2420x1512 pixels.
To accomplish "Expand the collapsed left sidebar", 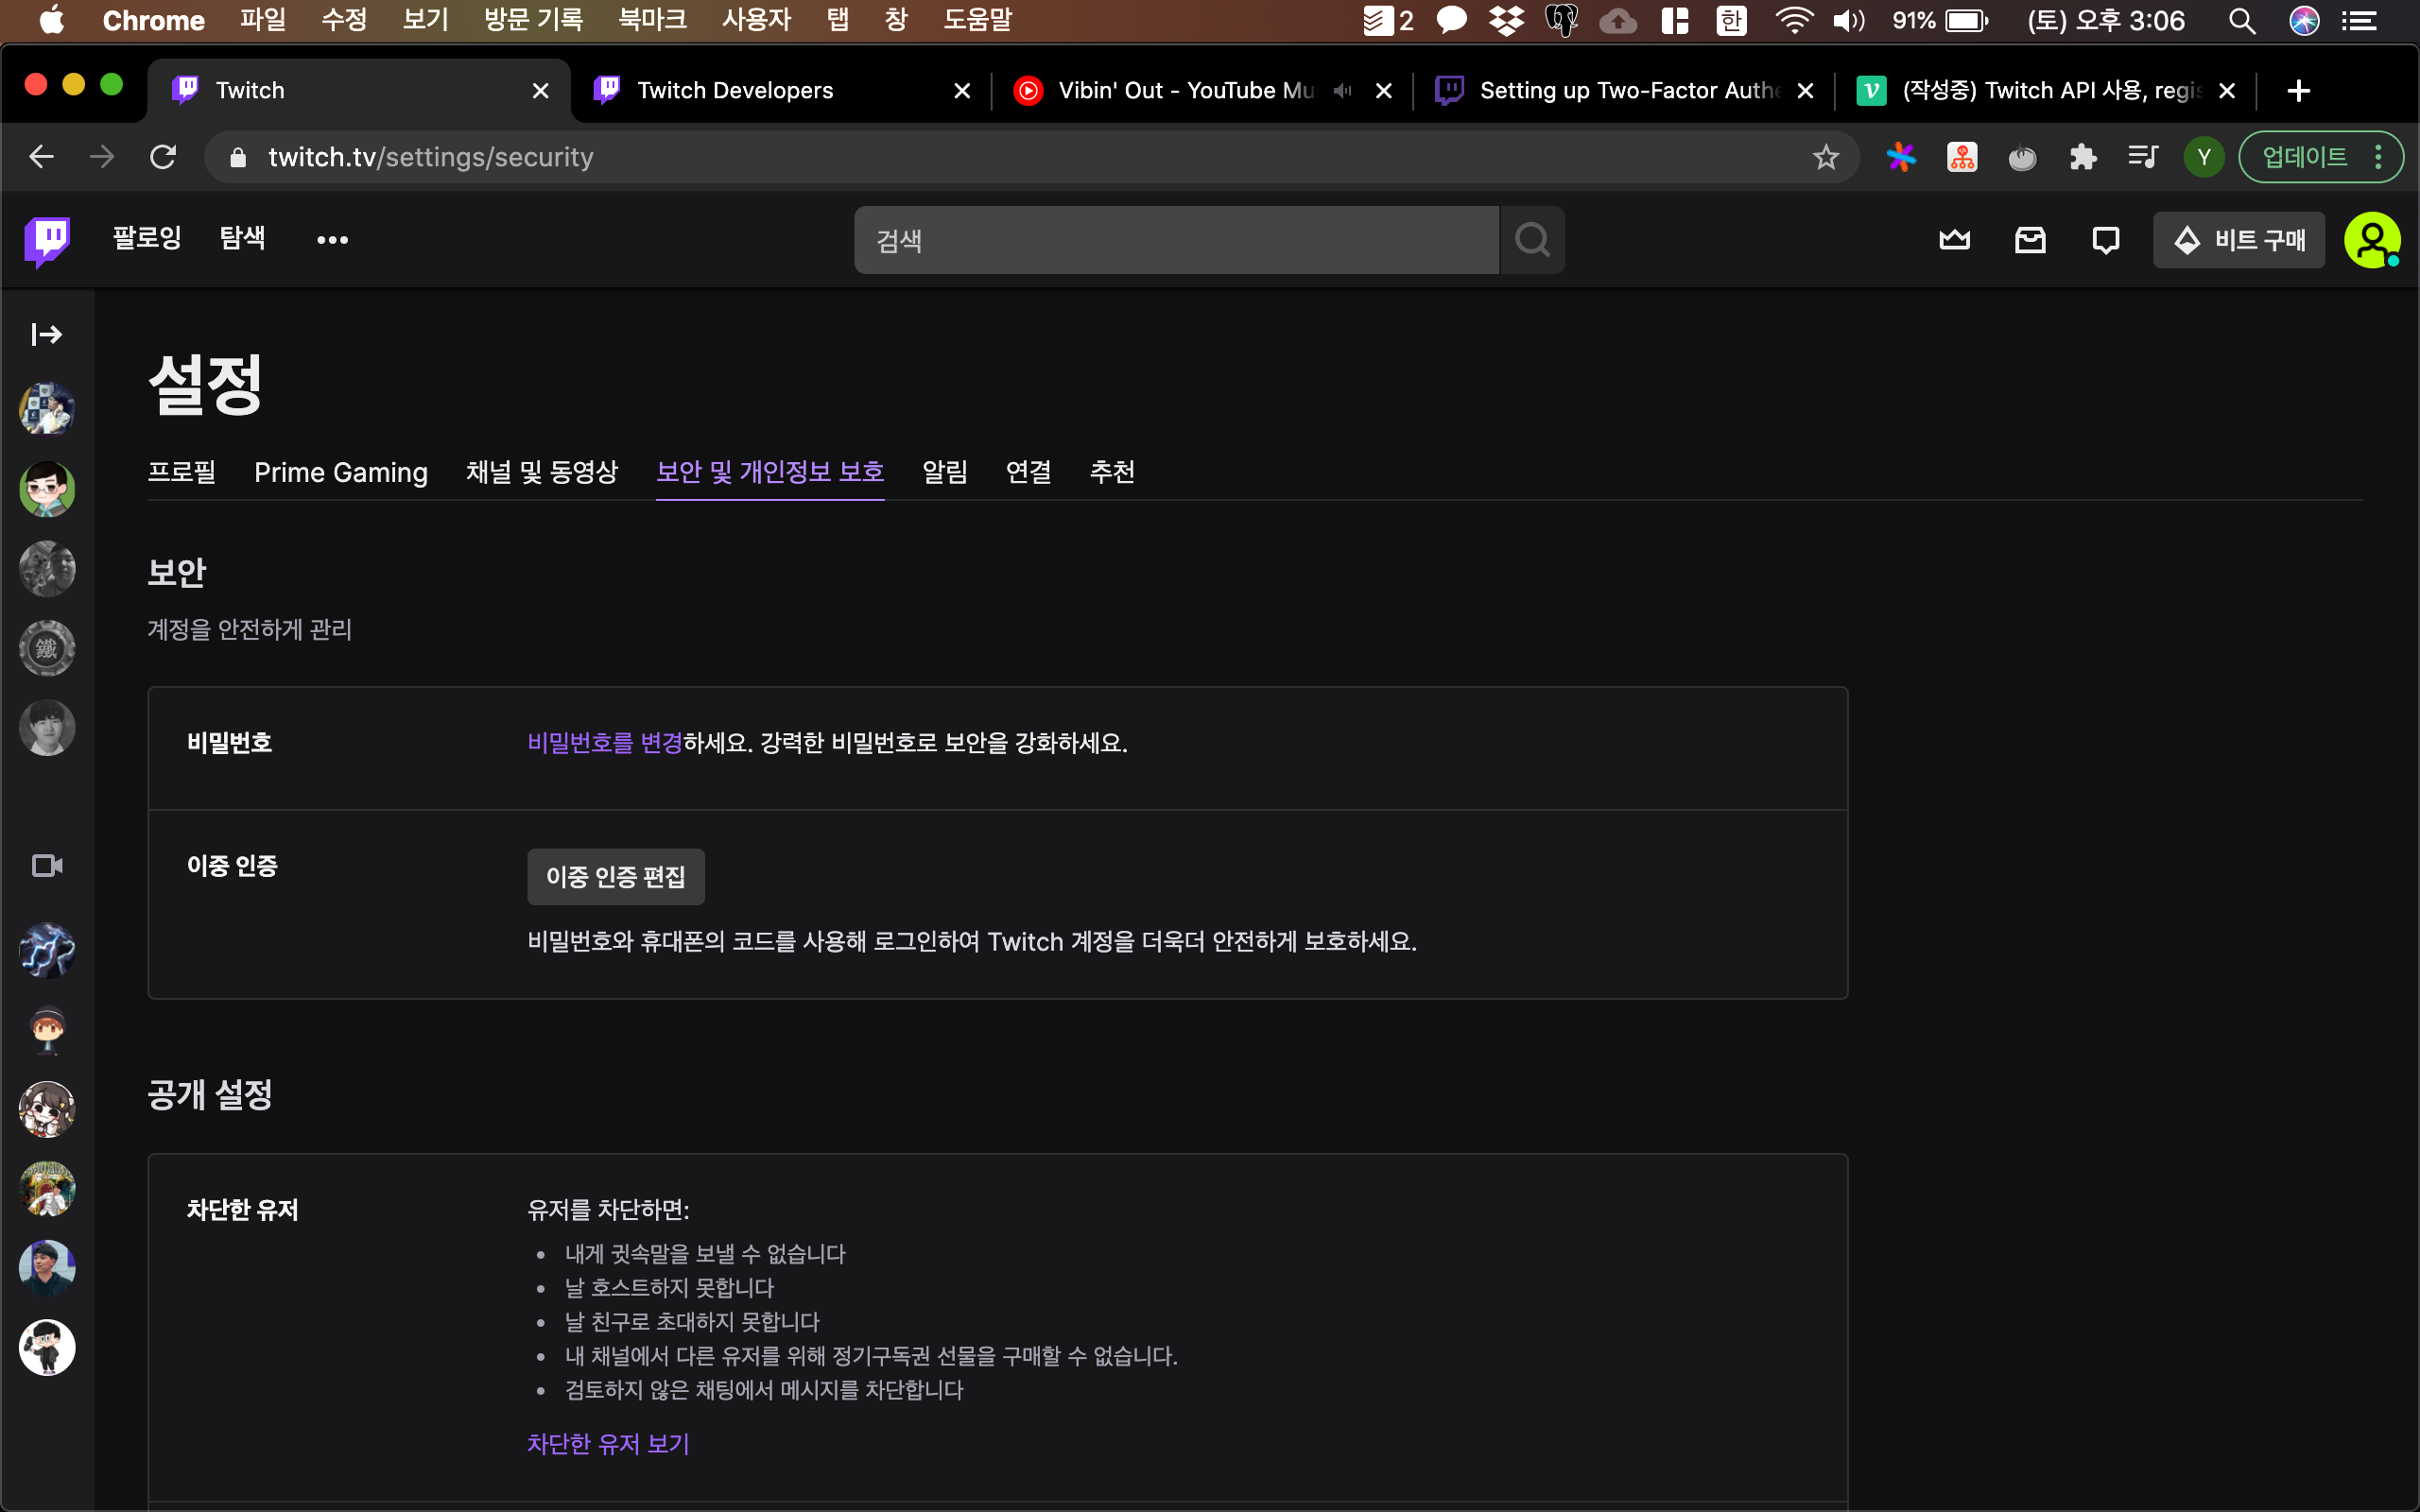I will pos(47,334).
